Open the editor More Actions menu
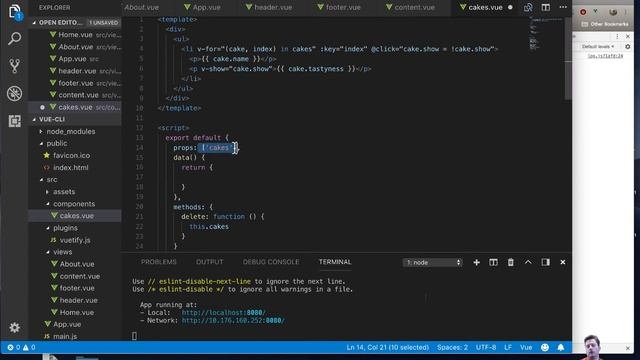The height and width of the screenshot is (360, 640). [563, 7]
